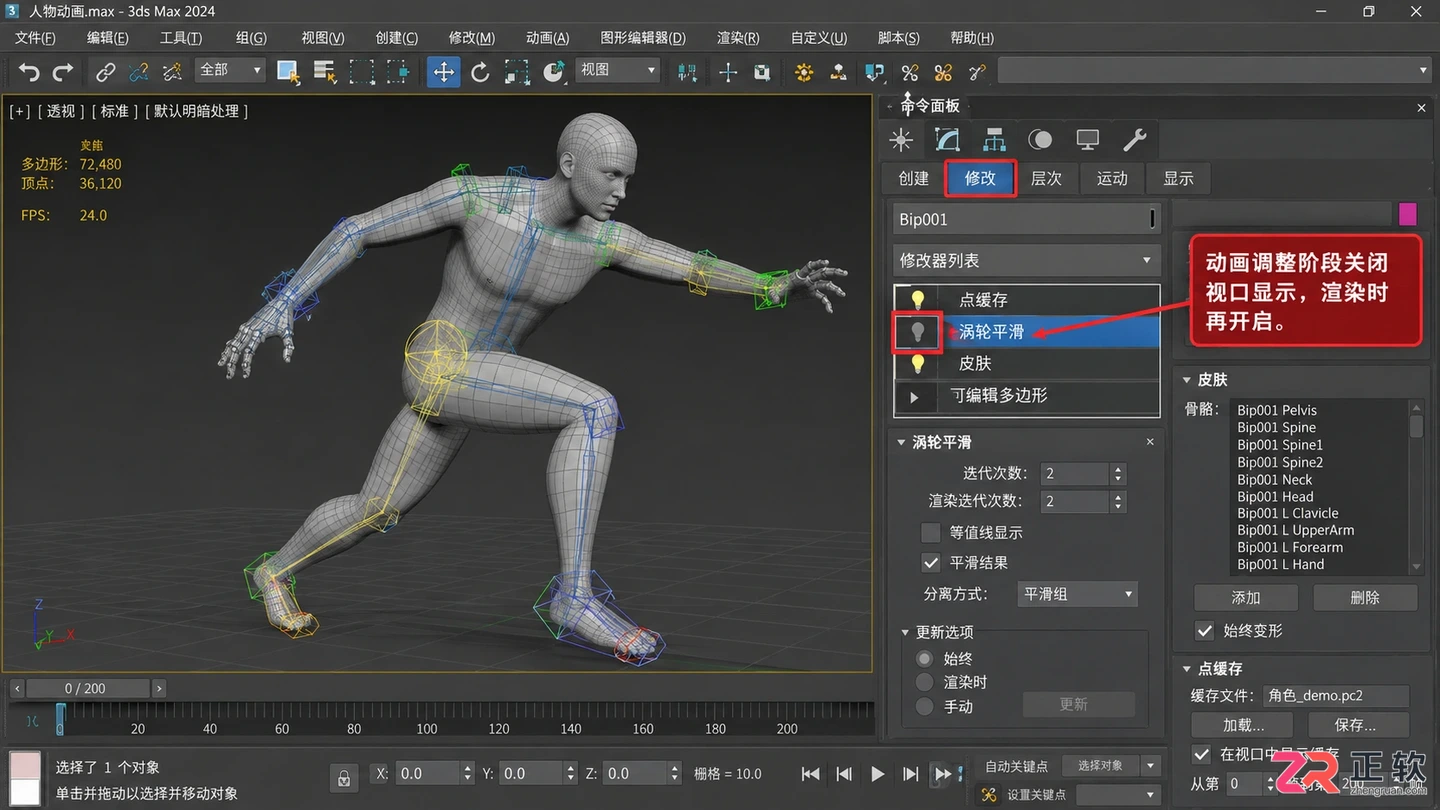
Task: Toggle the 涡轮平滑 modifier light bulb
Action: [917, 332]
